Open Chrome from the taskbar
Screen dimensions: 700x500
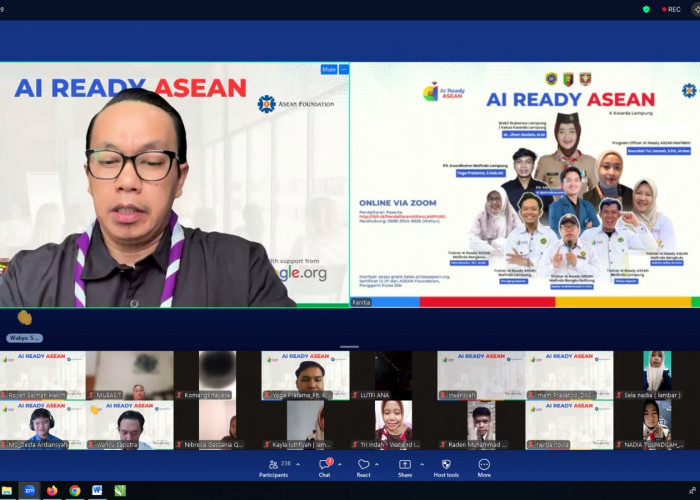tap(75, 491)
